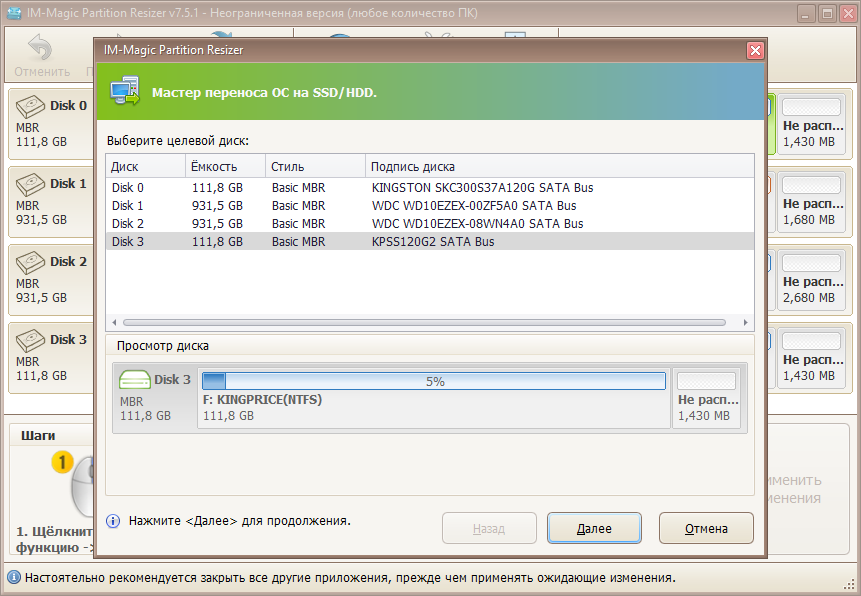Select main window unallocated 1,680 MB block
The width and height of the screenshot is (861, 596).
[812, 202]
